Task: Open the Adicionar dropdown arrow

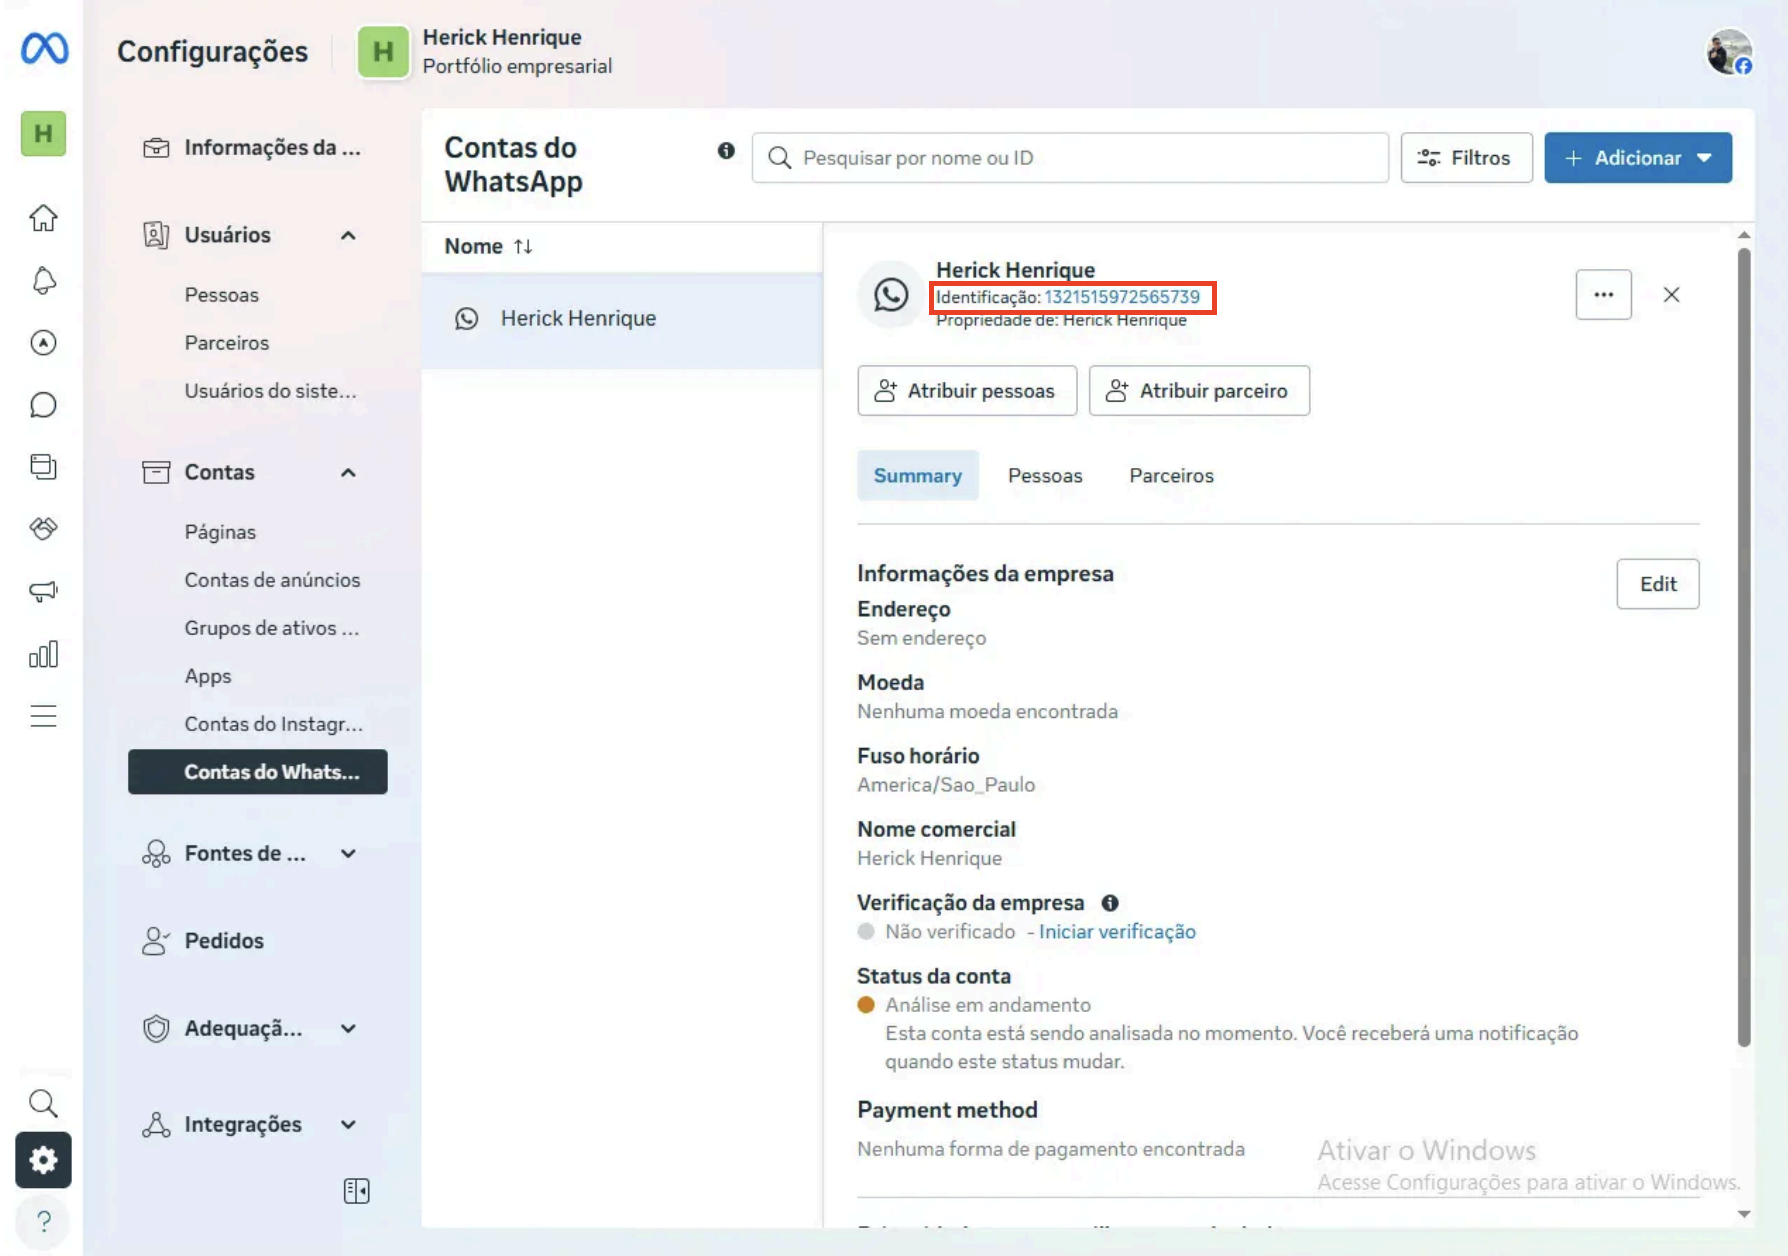Action: (1705, 157)
